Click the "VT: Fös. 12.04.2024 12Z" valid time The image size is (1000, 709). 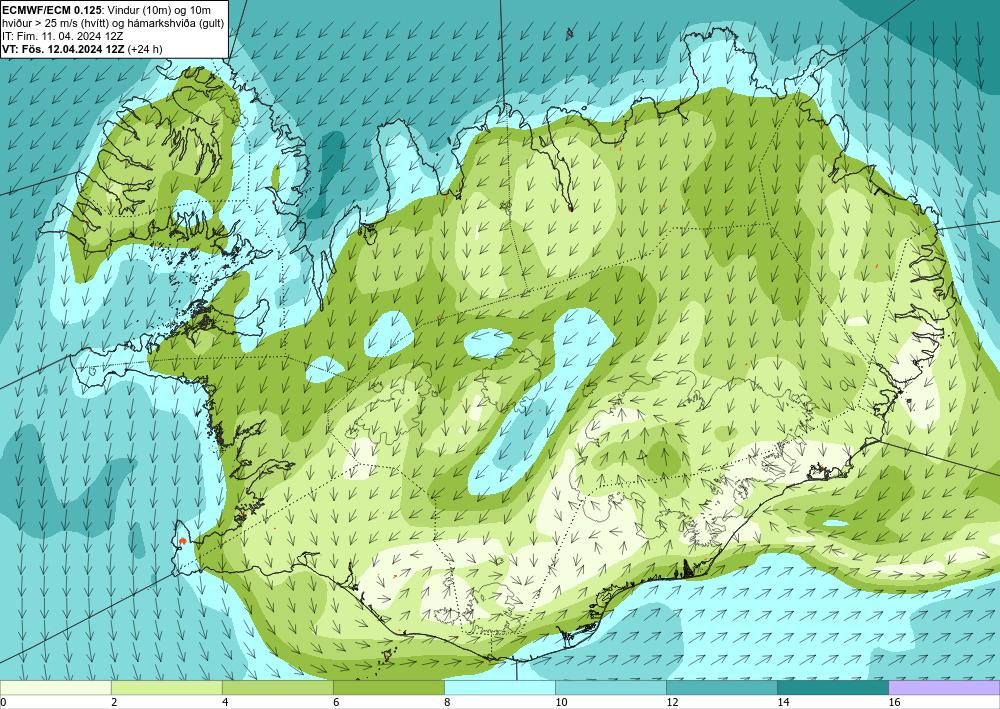pyautogui.click(x=63, y=49)
